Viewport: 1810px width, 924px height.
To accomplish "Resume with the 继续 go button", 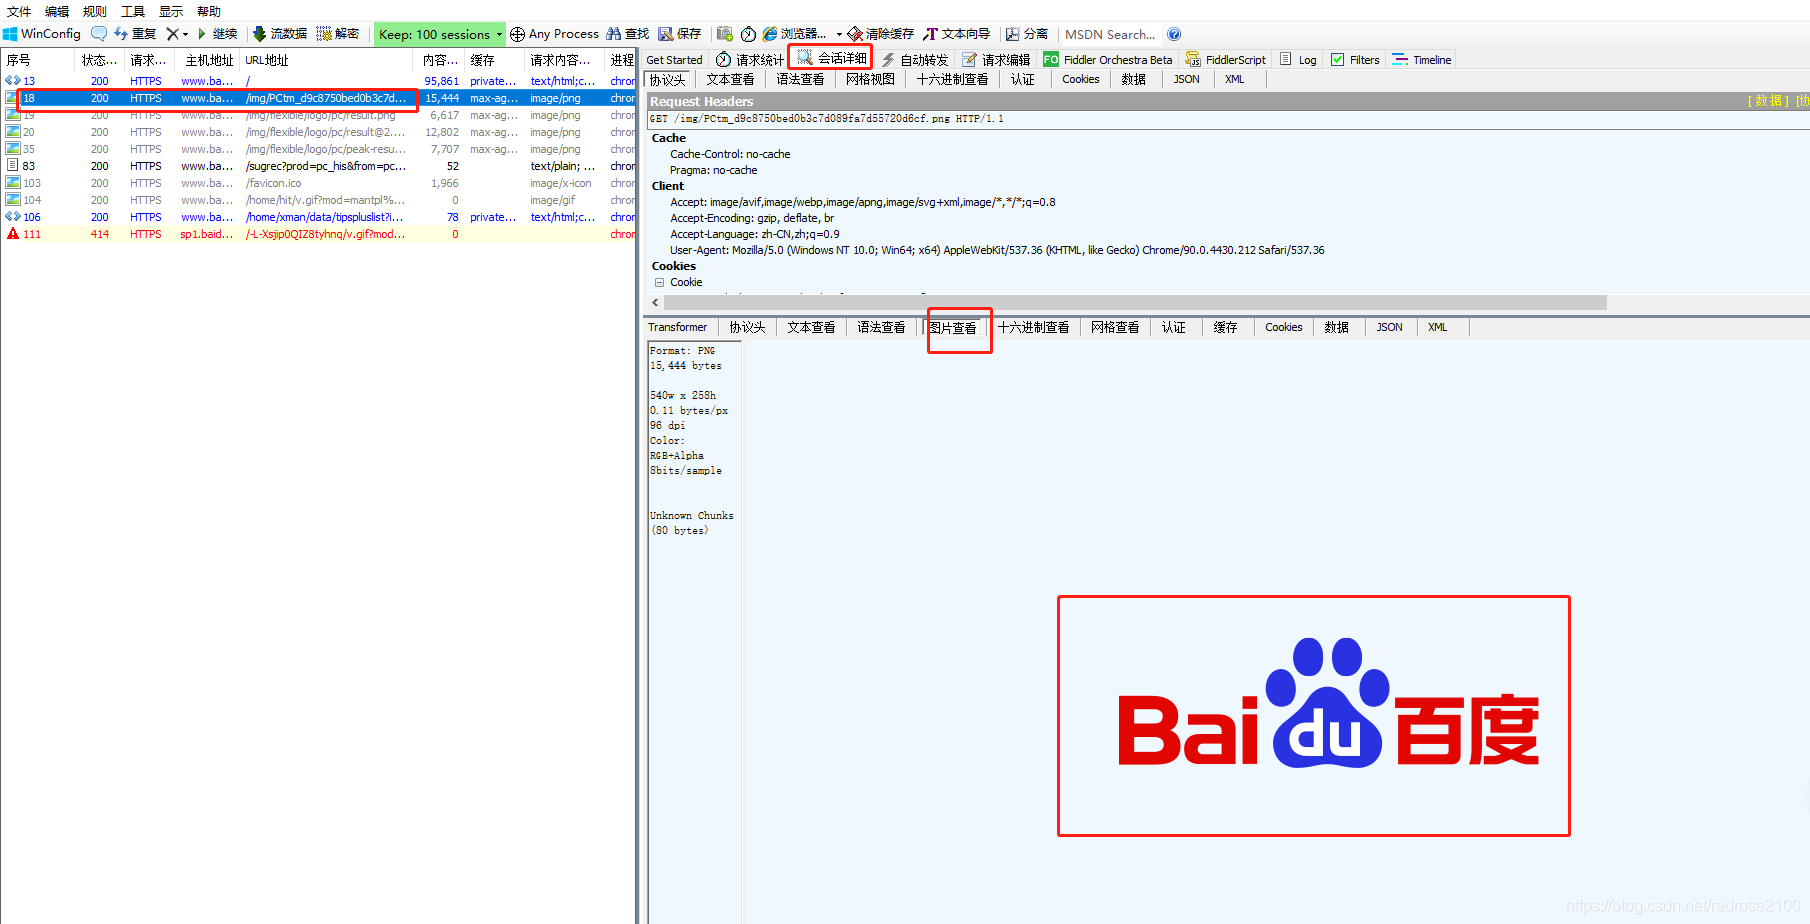I will [216, 34].
